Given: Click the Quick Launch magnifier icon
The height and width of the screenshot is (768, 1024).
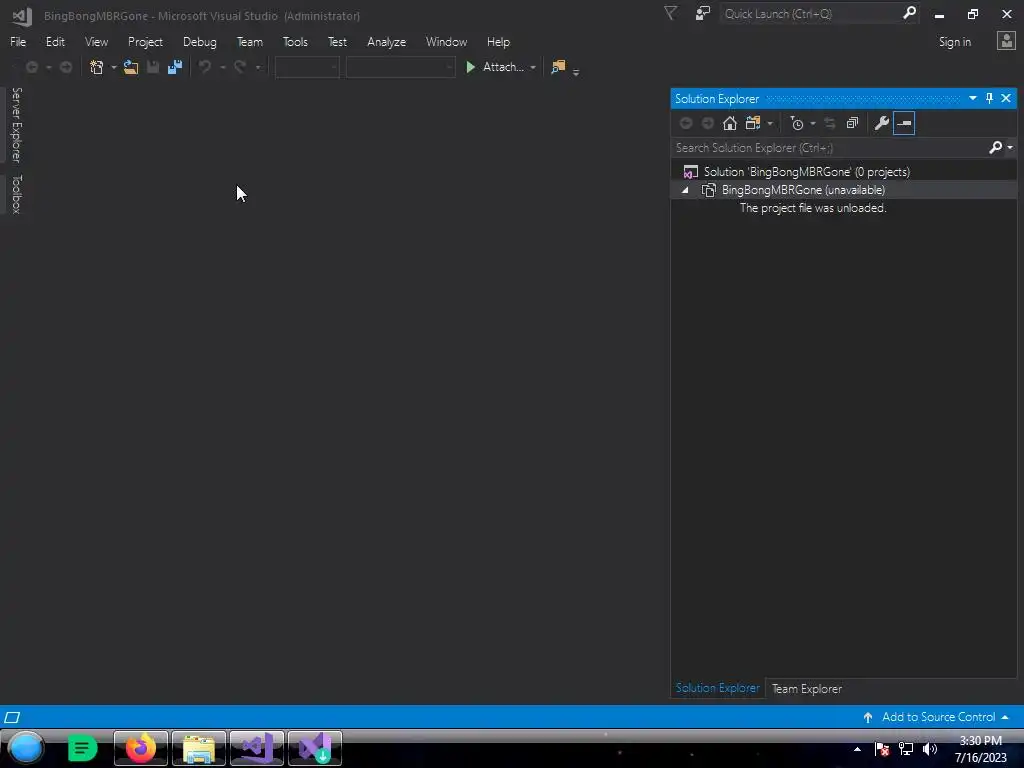Looking at the screenshot, I should [909, 14].
